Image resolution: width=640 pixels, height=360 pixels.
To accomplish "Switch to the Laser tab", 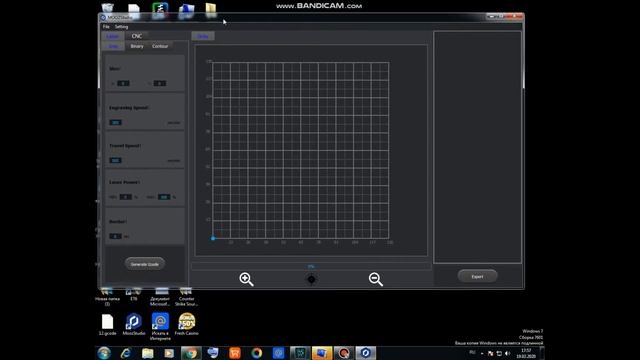I will (x=113, y=36).
